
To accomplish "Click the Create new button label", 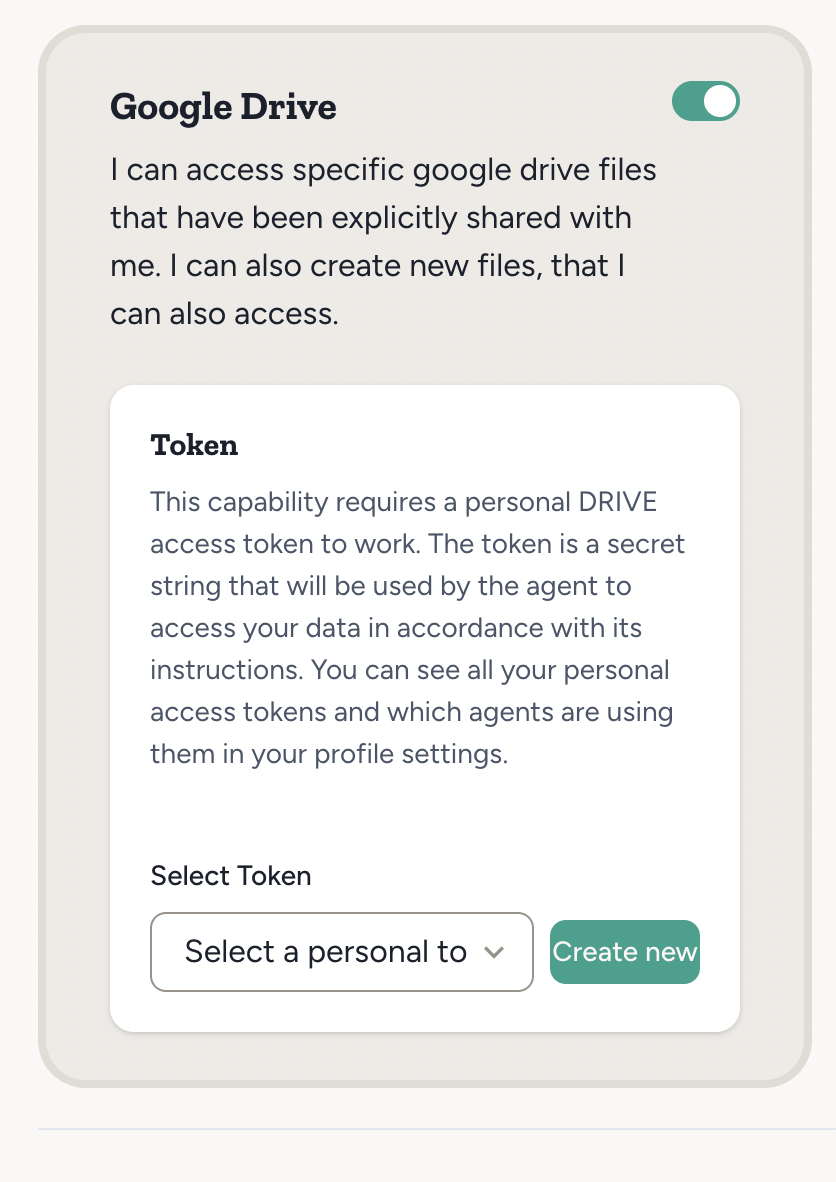I will (x=624, y=952).
